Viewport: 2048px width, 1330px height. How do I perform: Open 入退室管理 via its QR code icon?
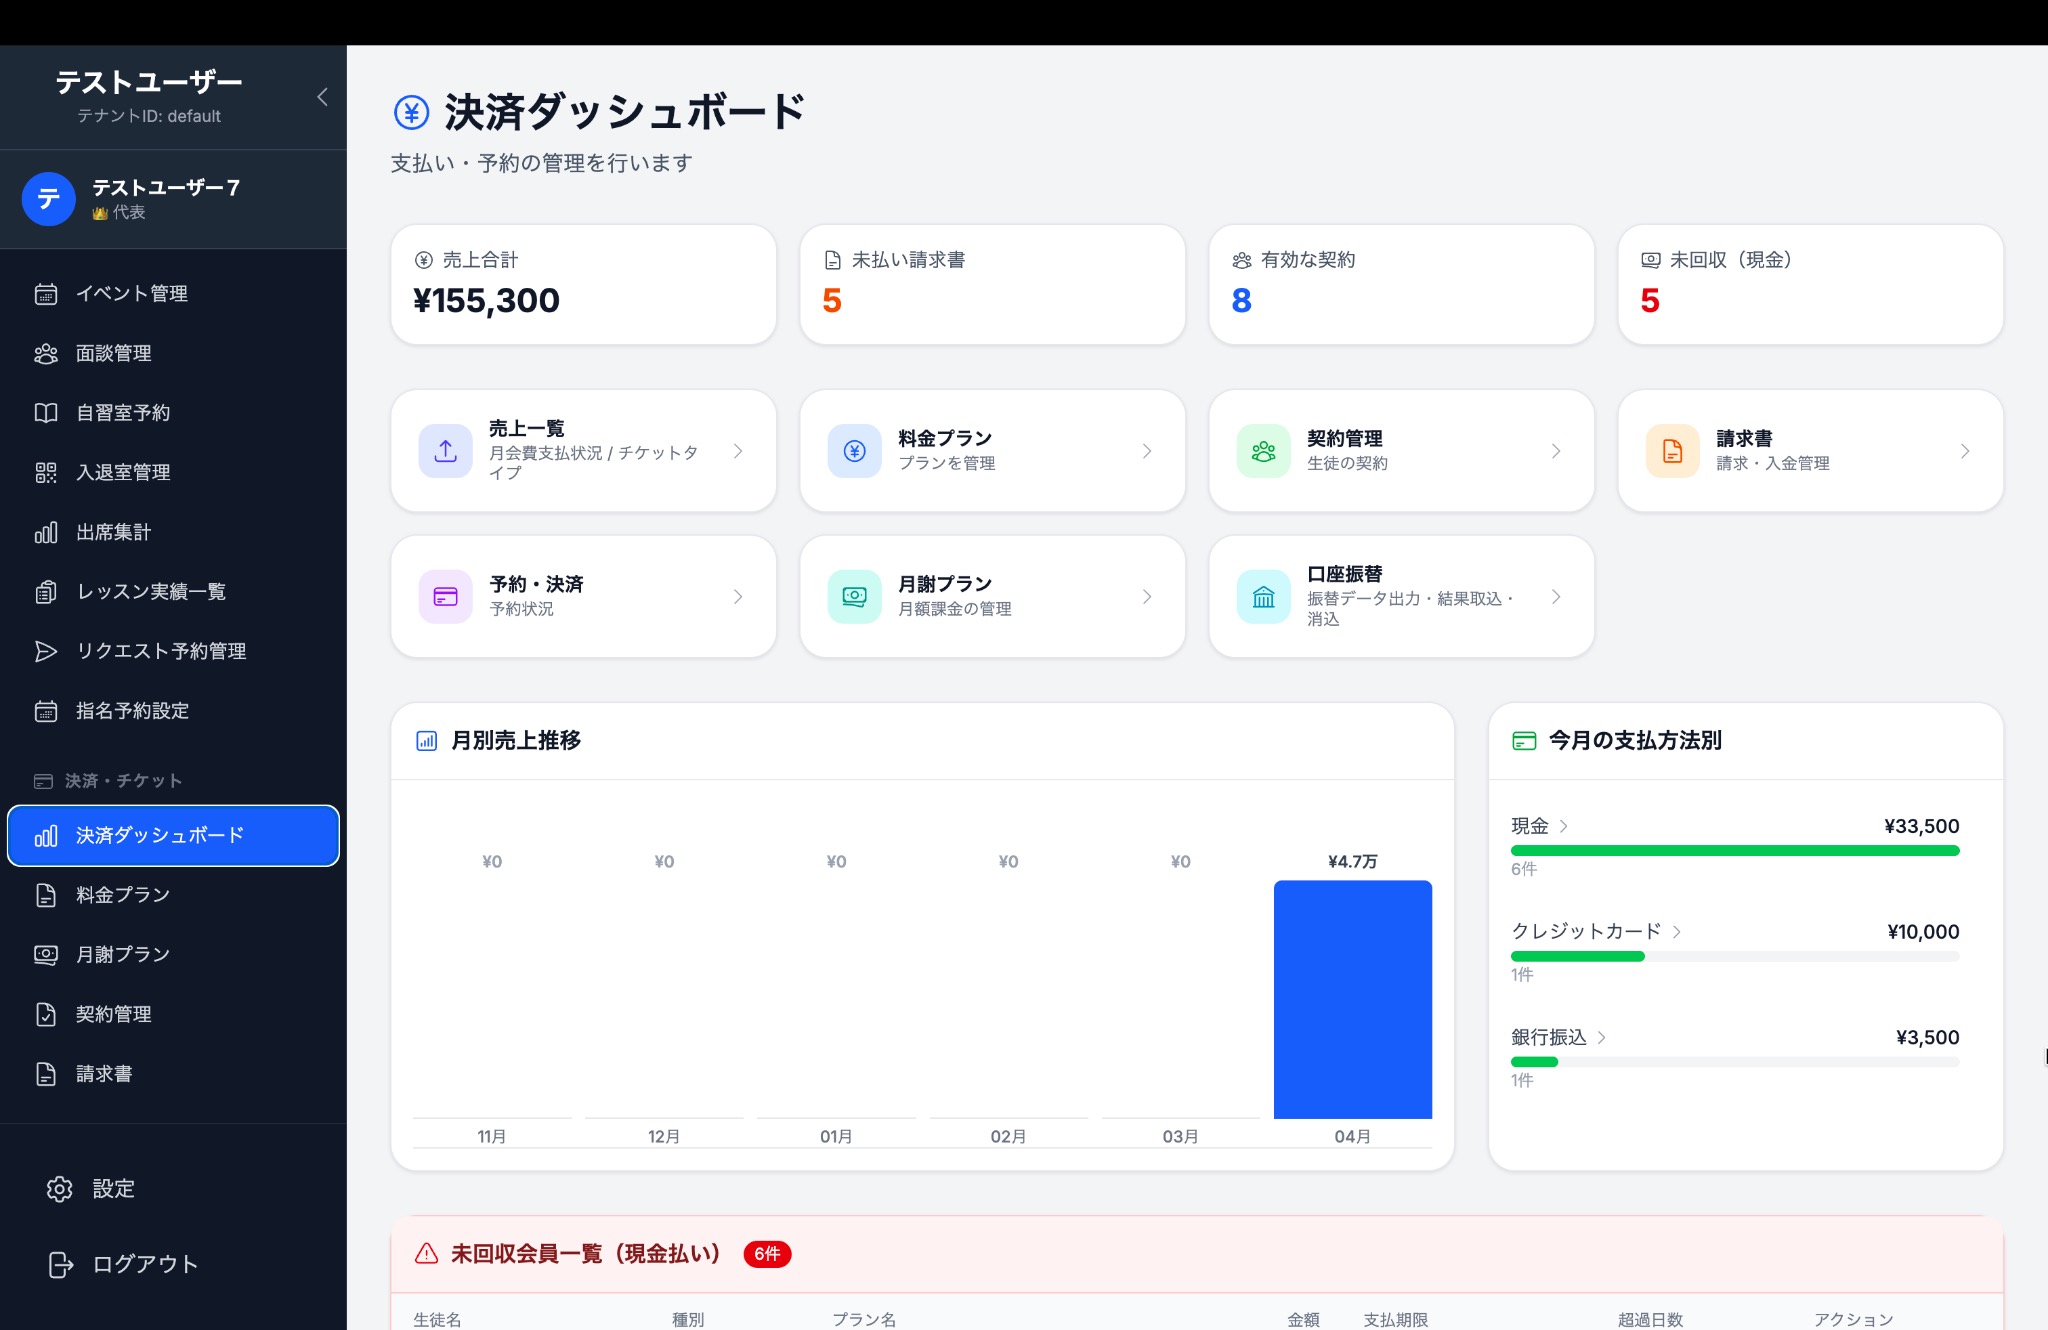[x=45, y=472]
